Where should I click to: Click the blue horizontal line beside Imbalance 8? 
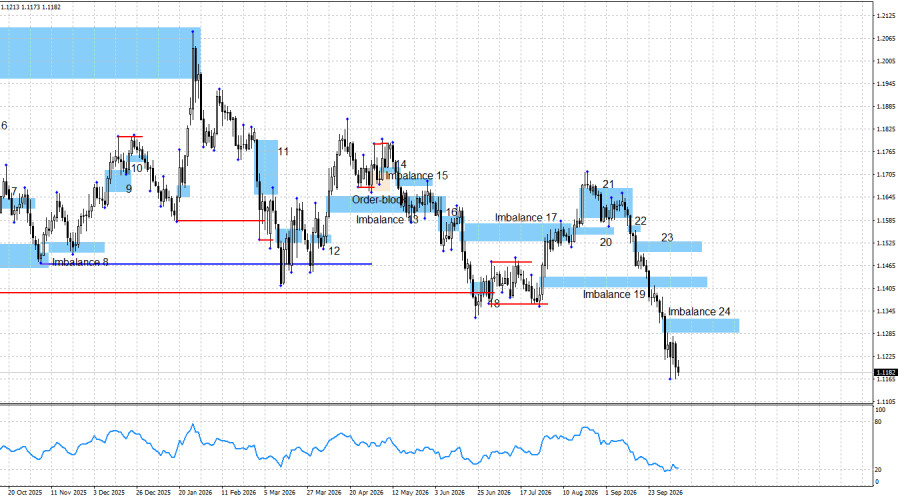207,264
